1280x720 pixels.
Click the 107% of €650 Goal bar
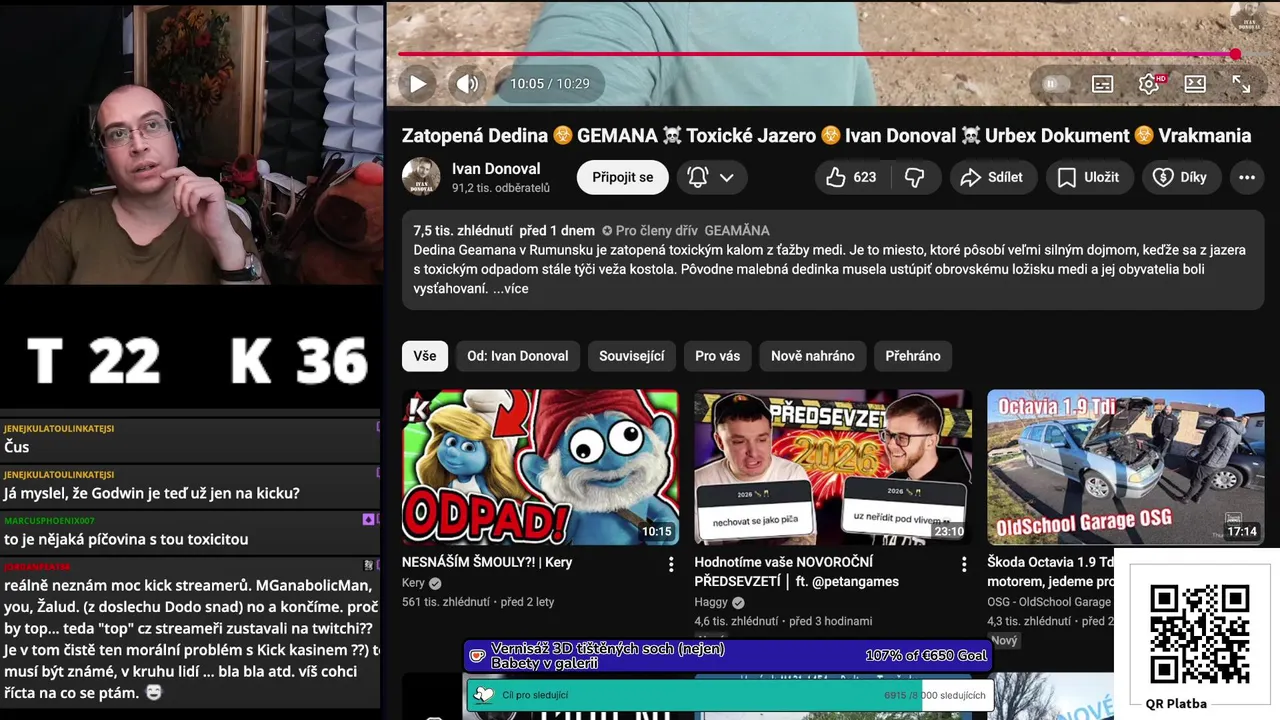(x=728, y=656)
